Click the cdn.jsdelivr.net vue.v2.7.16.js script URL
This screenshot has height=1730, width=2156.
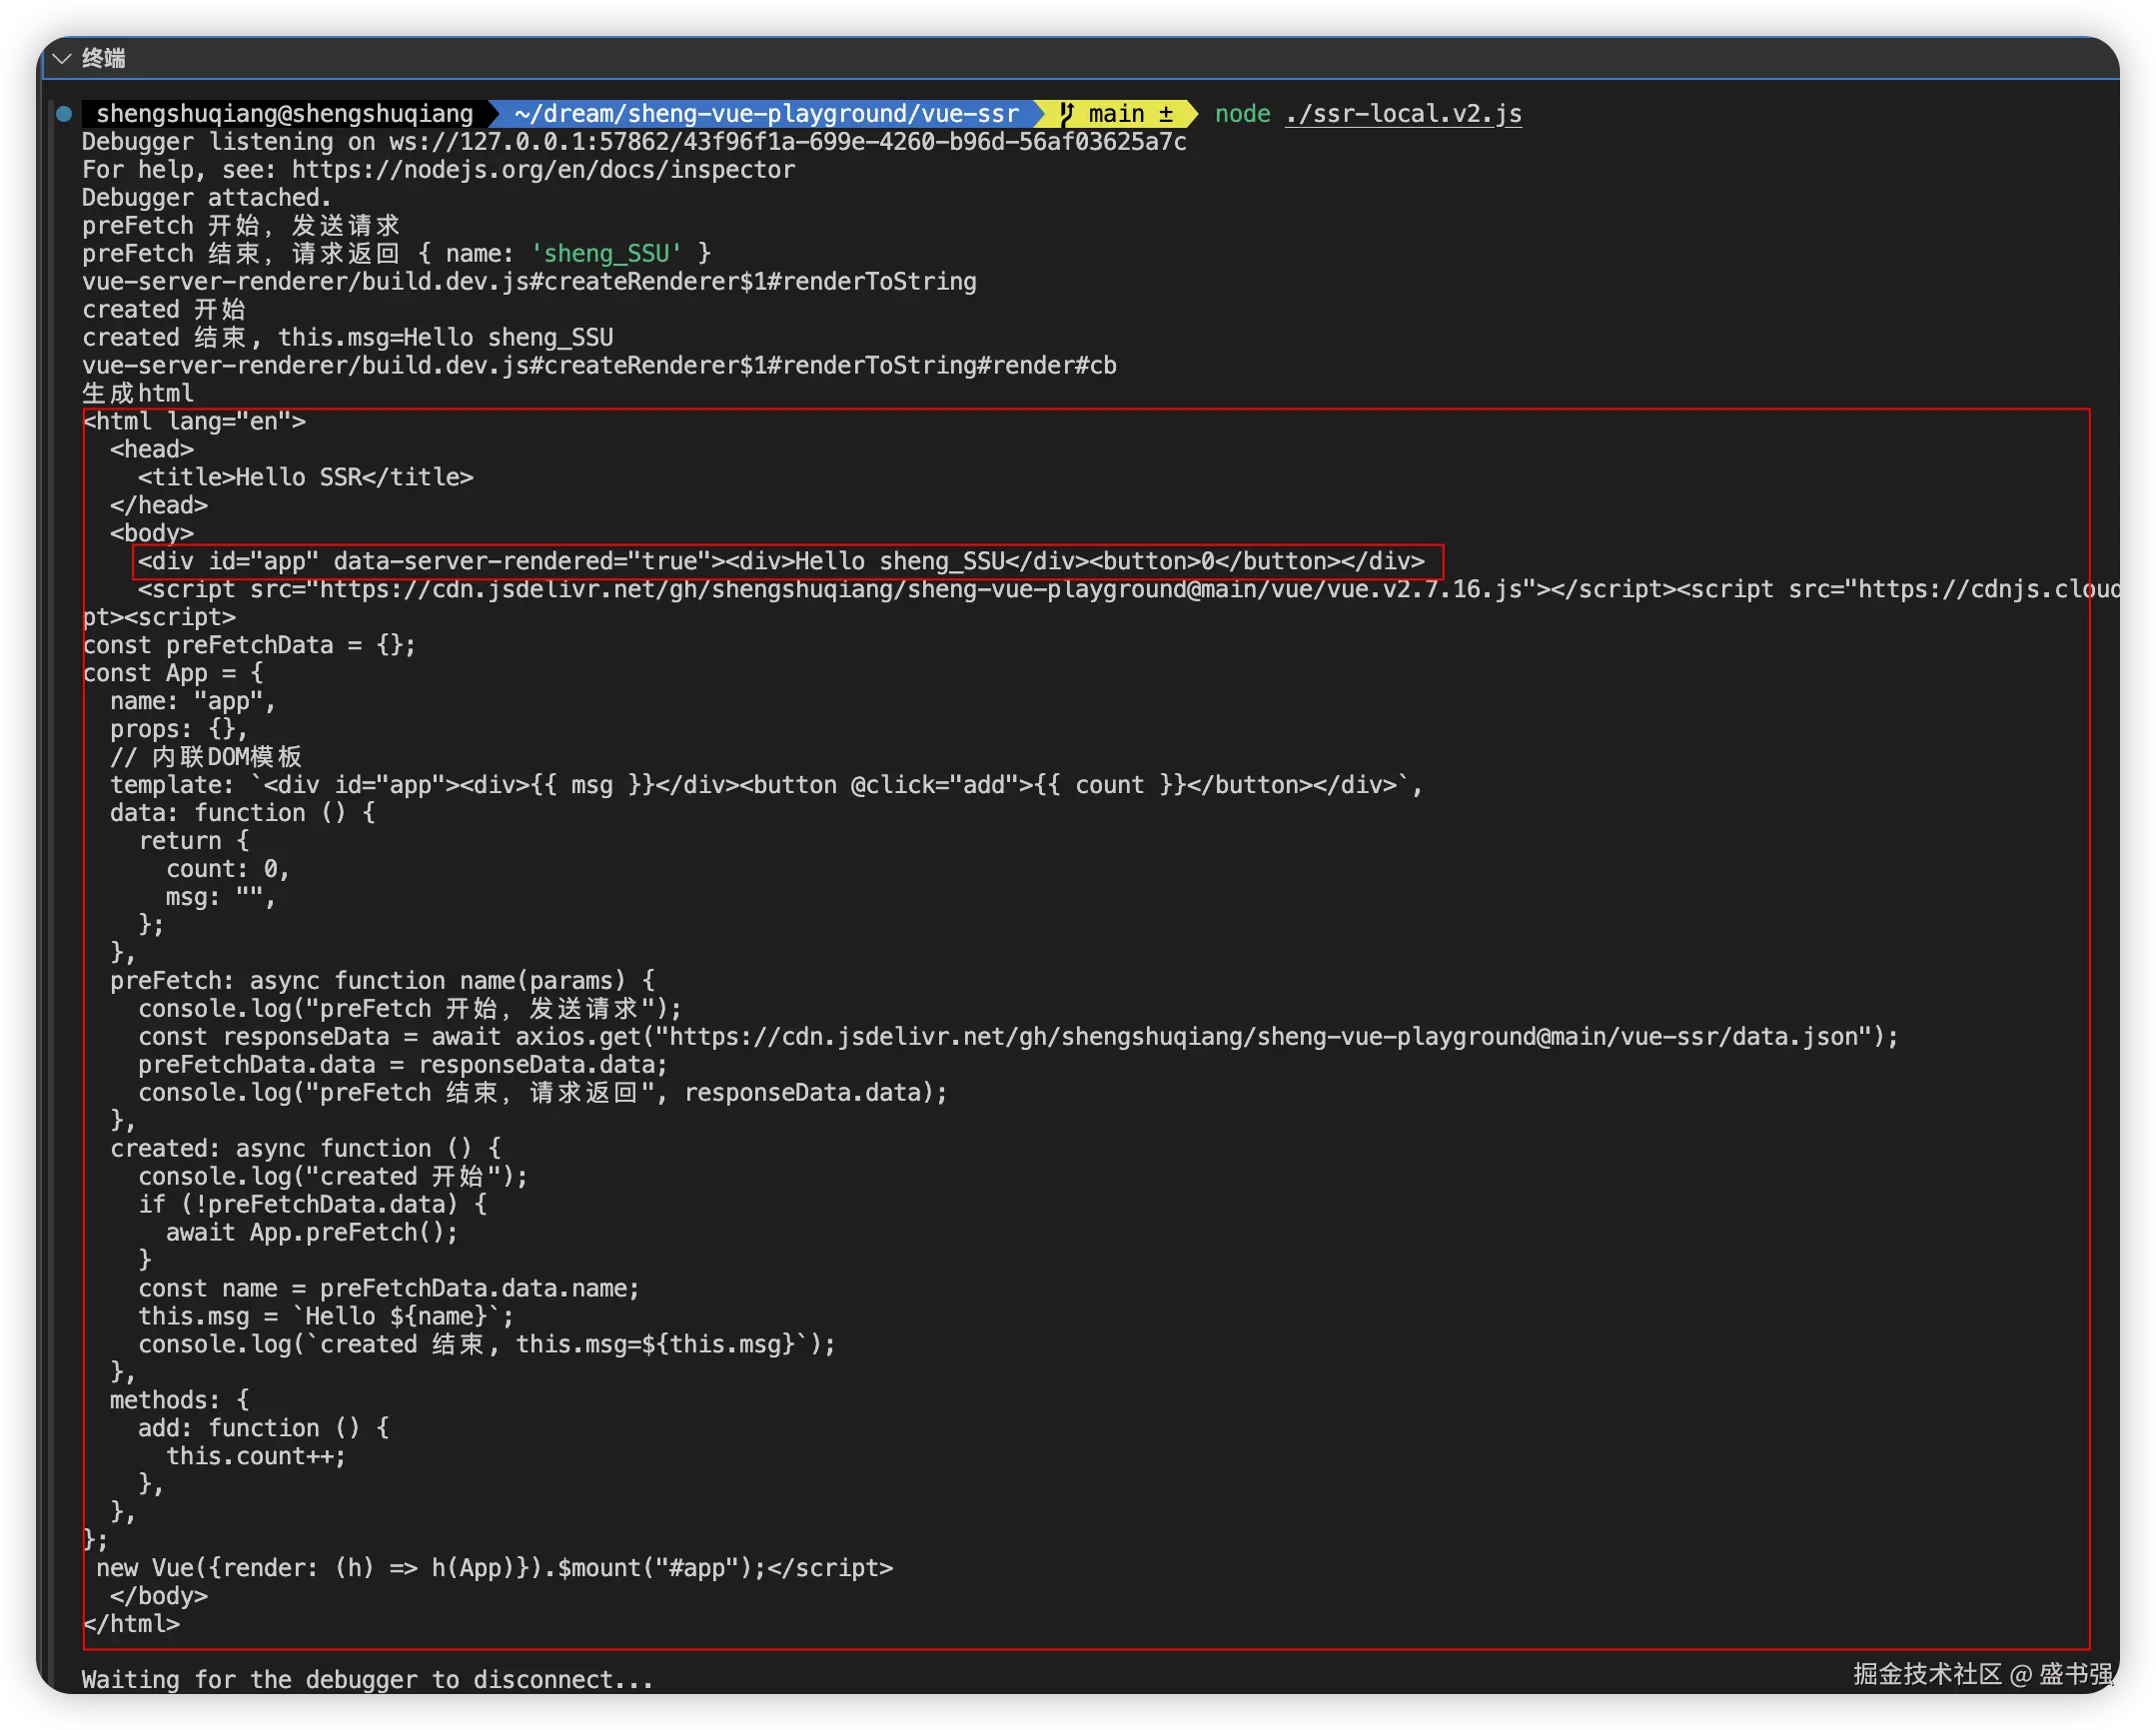[x=920, y=589]
